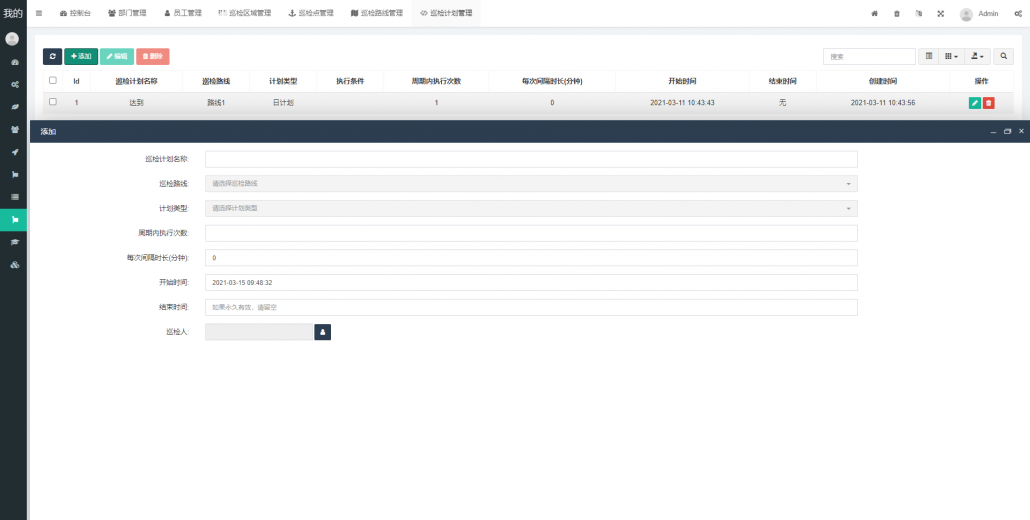The image size is (1030, 520).
Task: Click the magnifier search button beside search box
Action: click(x=1003, y=57)
